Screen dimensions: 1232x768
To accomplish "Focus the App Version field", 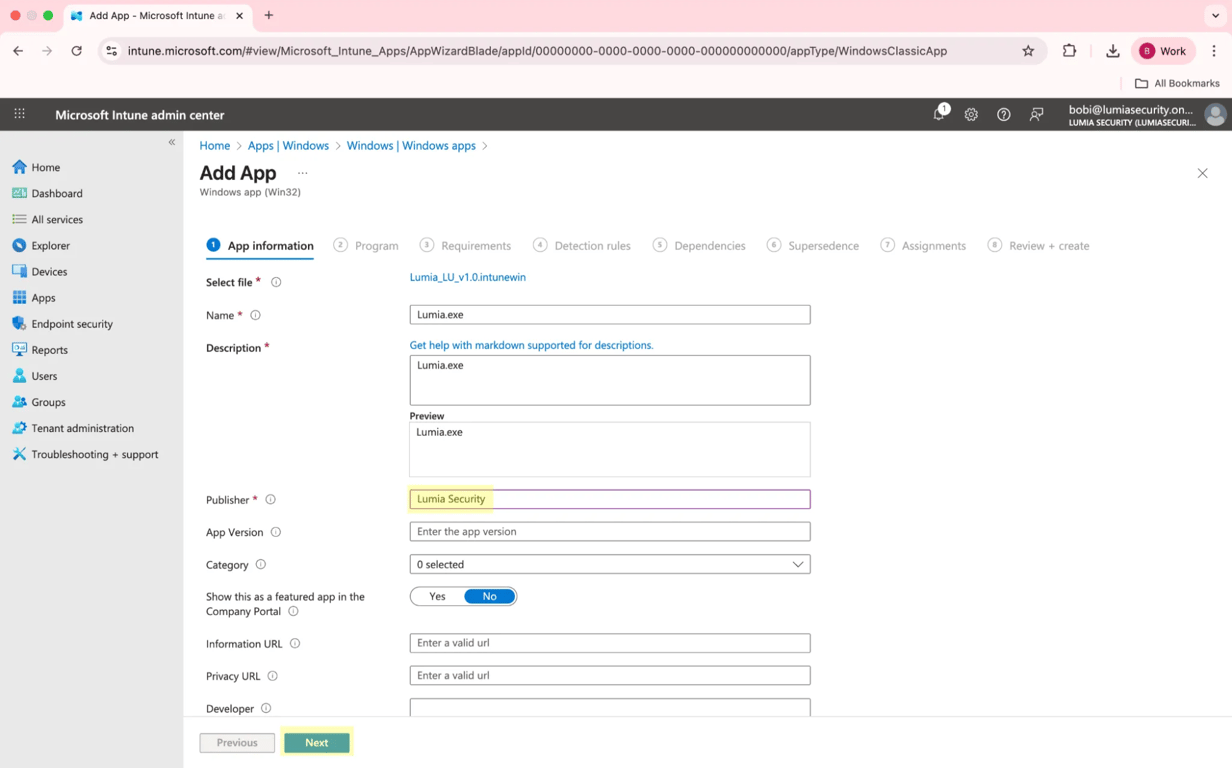I will pyautogui.click(x=610, y=531).
